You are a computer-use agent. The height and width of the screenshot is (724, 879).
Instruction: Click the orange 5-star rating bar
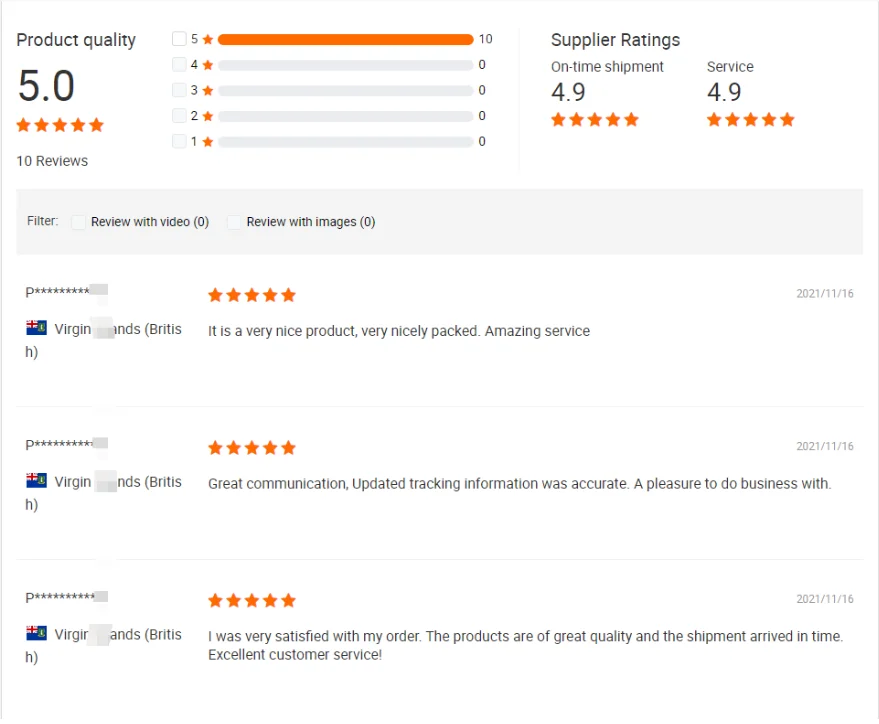(345, 39)
